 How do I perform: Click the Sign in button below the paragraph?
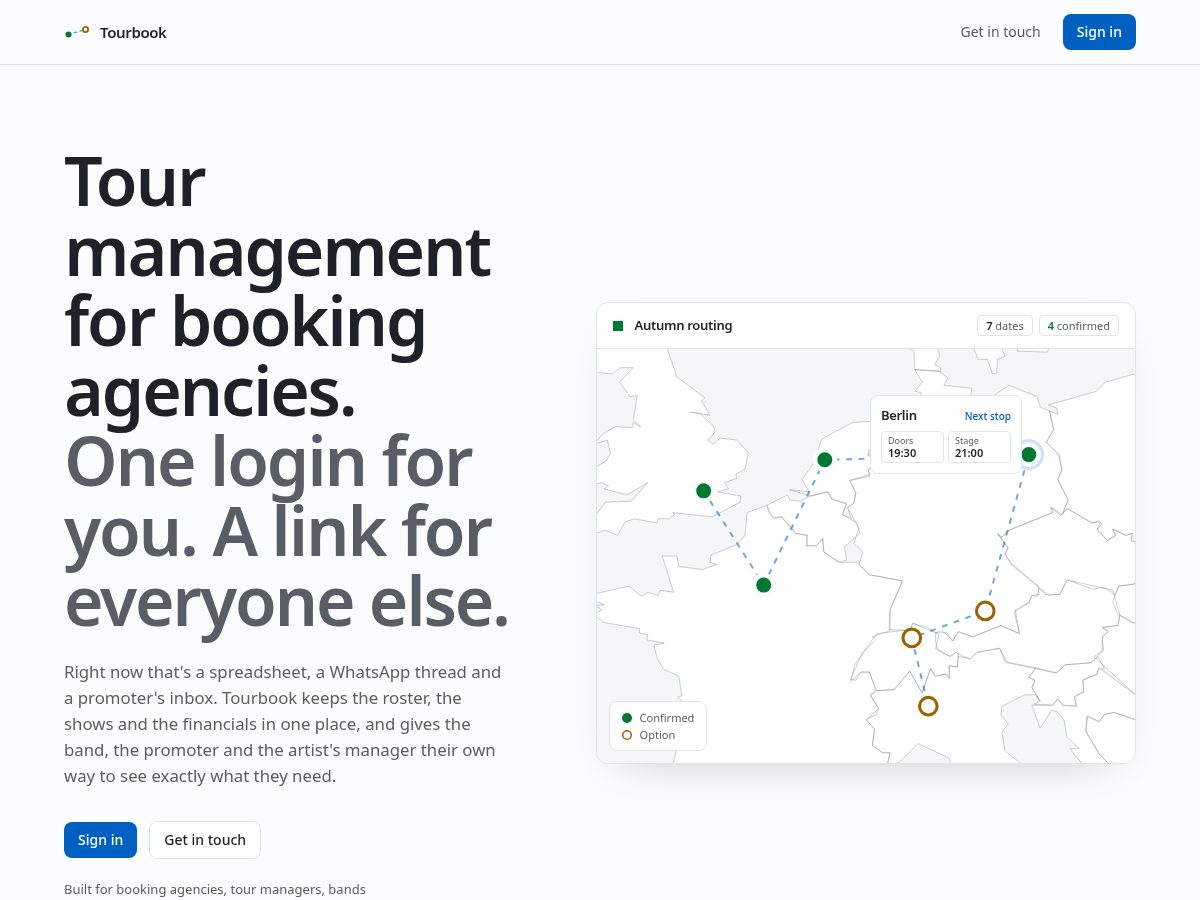100,840
